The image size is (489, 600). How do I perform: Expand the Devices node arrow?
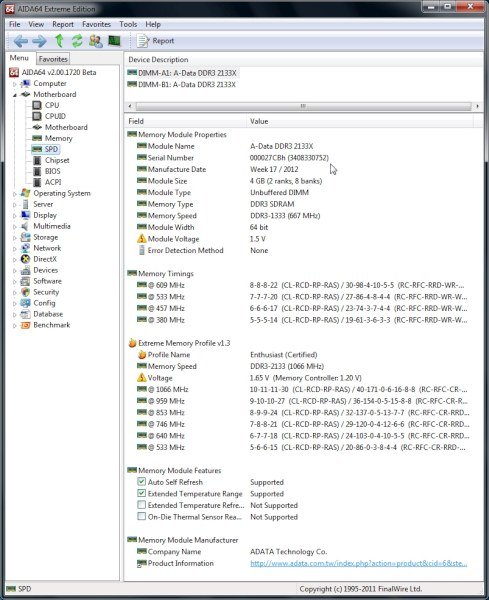[x=15, y=271]
